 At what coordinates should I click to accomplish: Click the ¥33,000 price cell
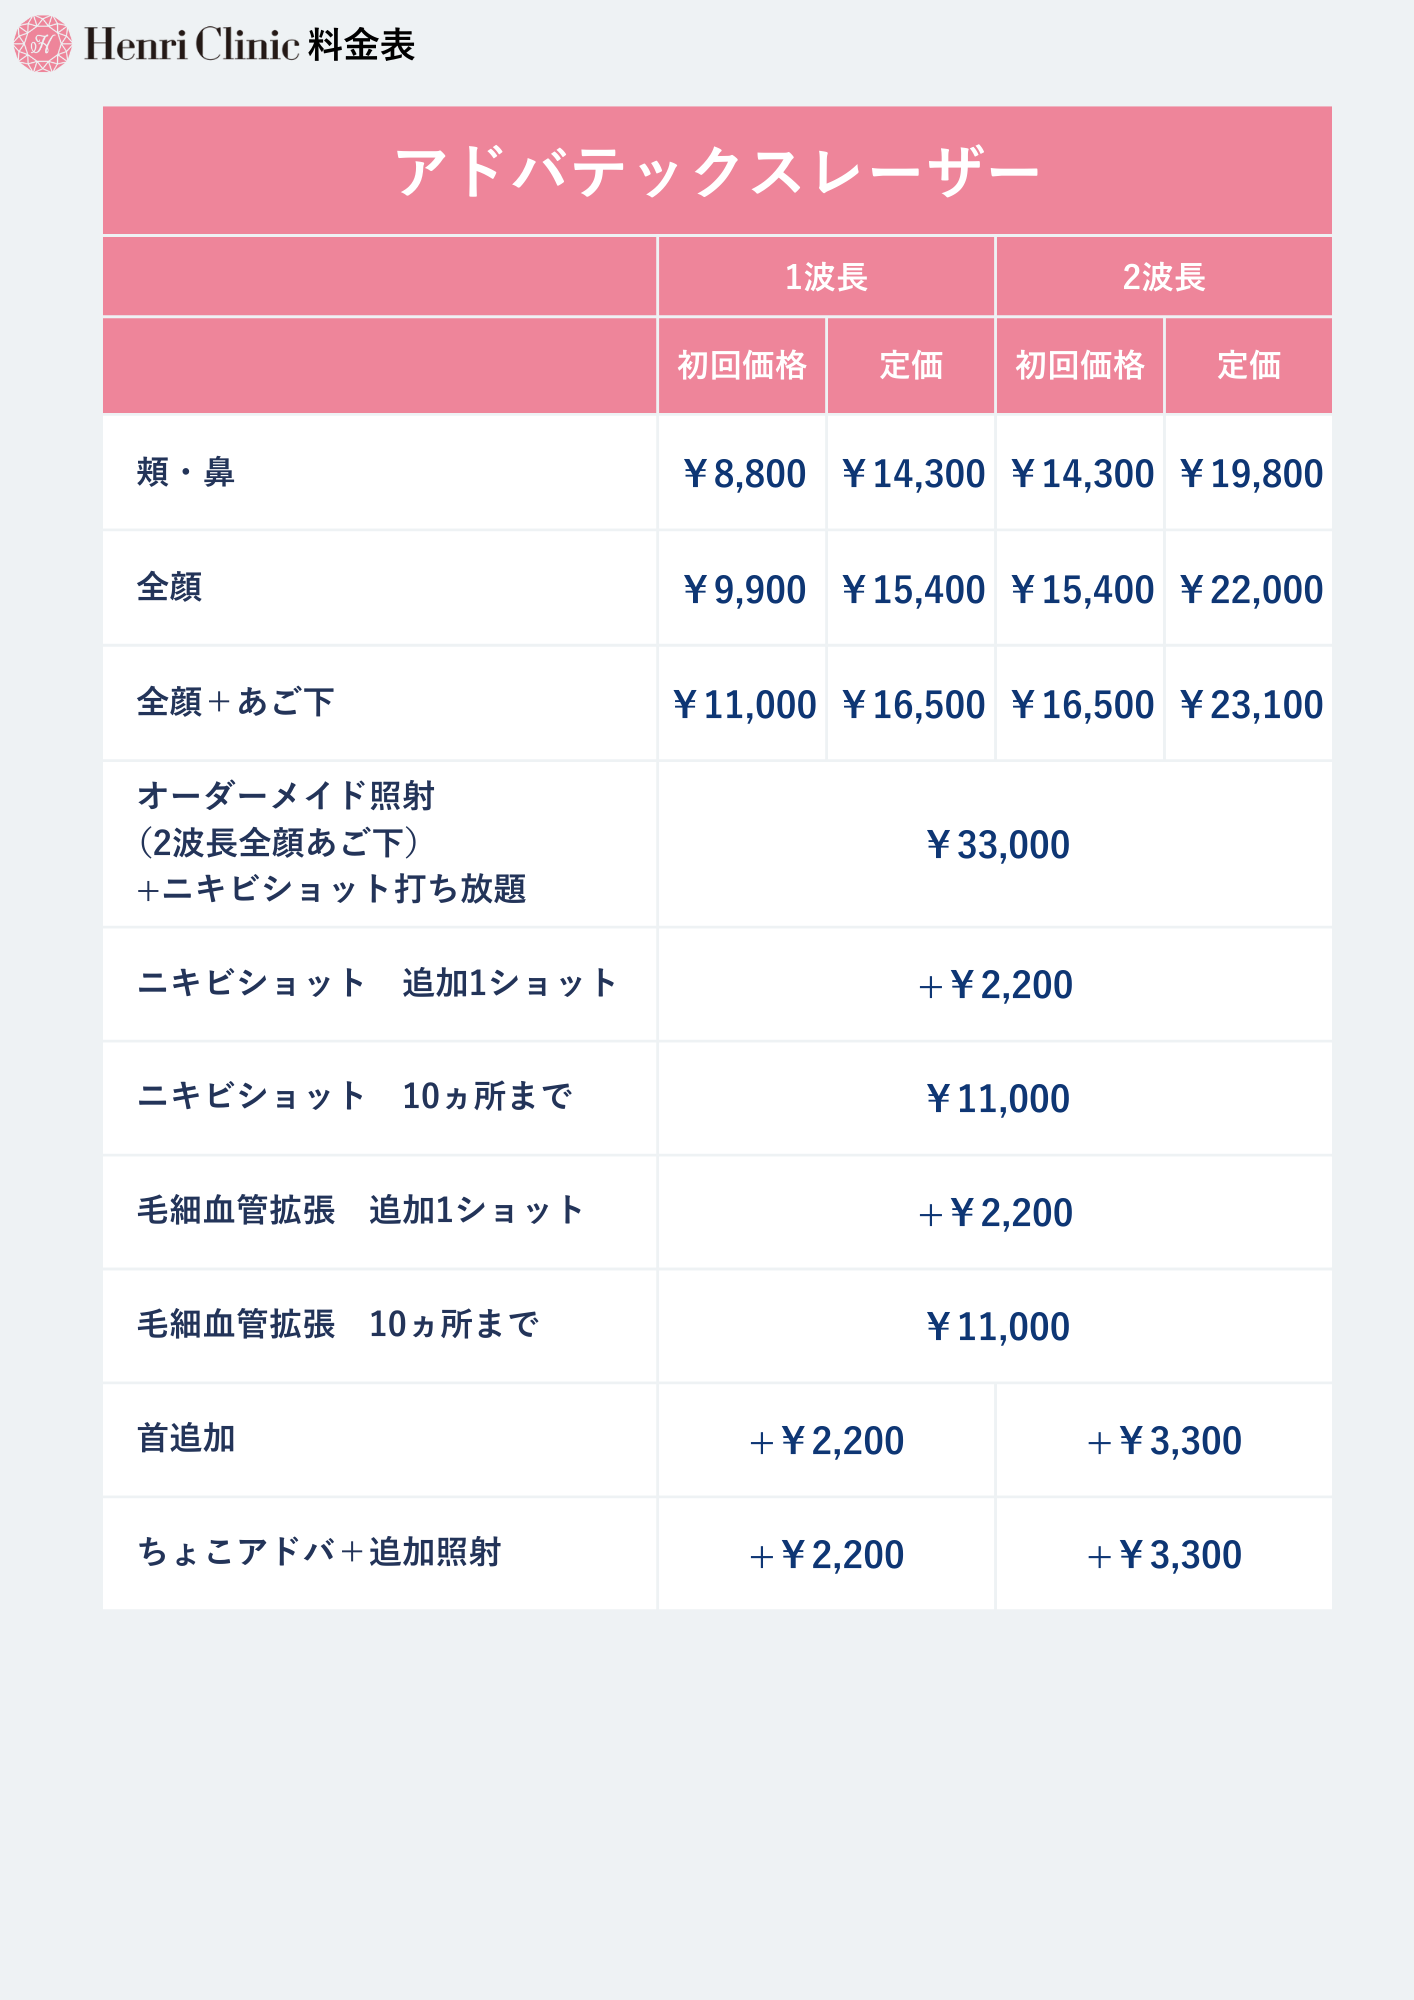point(996,845)
